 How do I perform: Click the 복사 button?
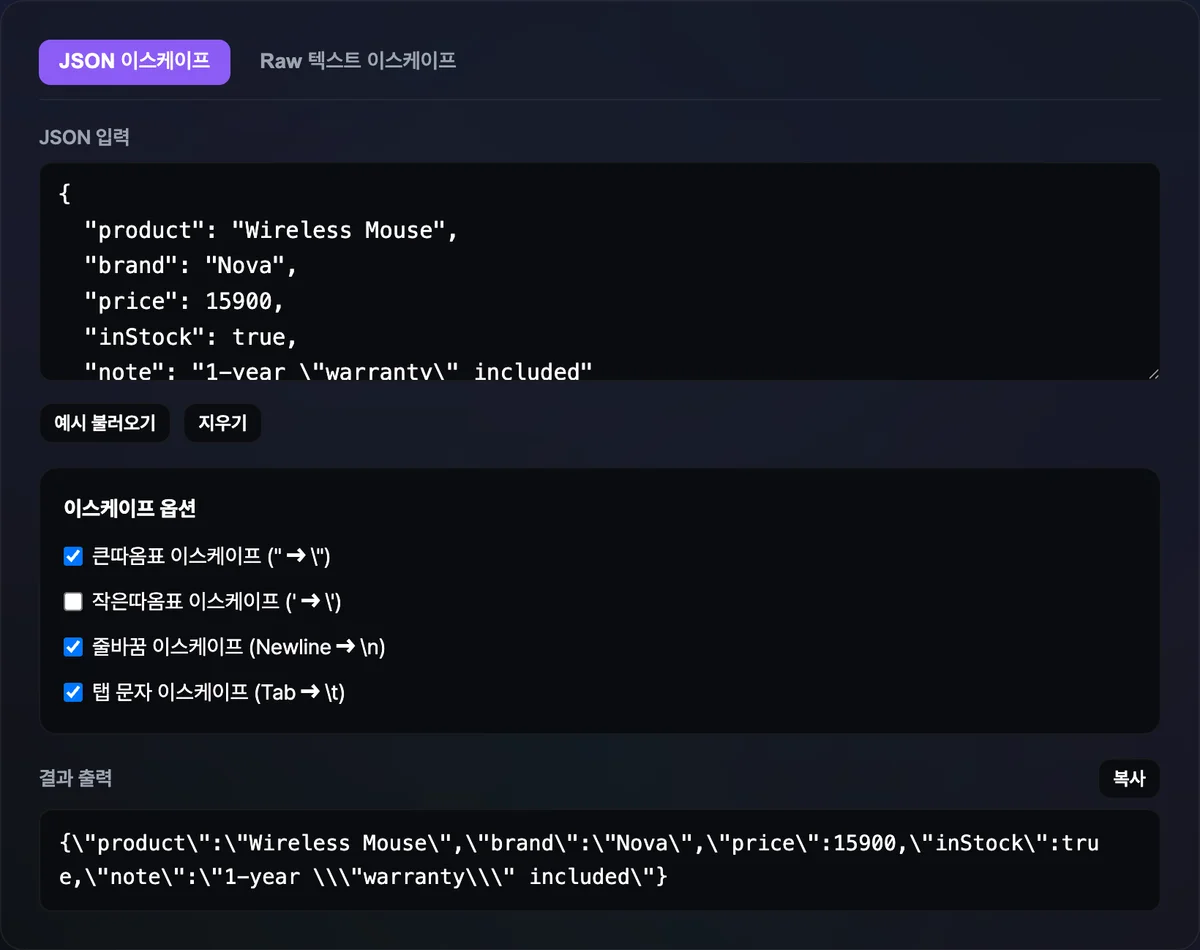1129,779
